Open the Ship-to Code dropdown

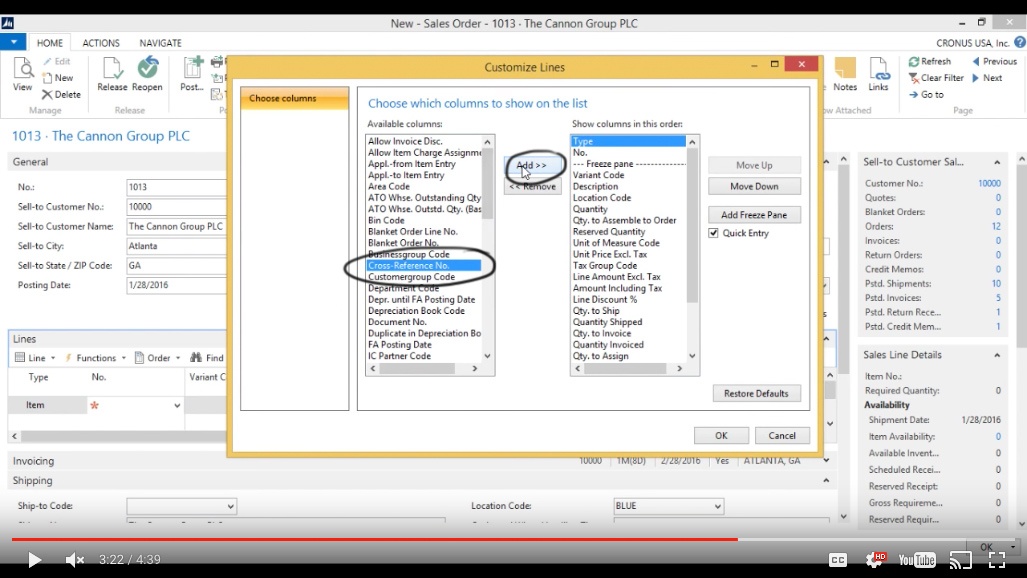230,506
